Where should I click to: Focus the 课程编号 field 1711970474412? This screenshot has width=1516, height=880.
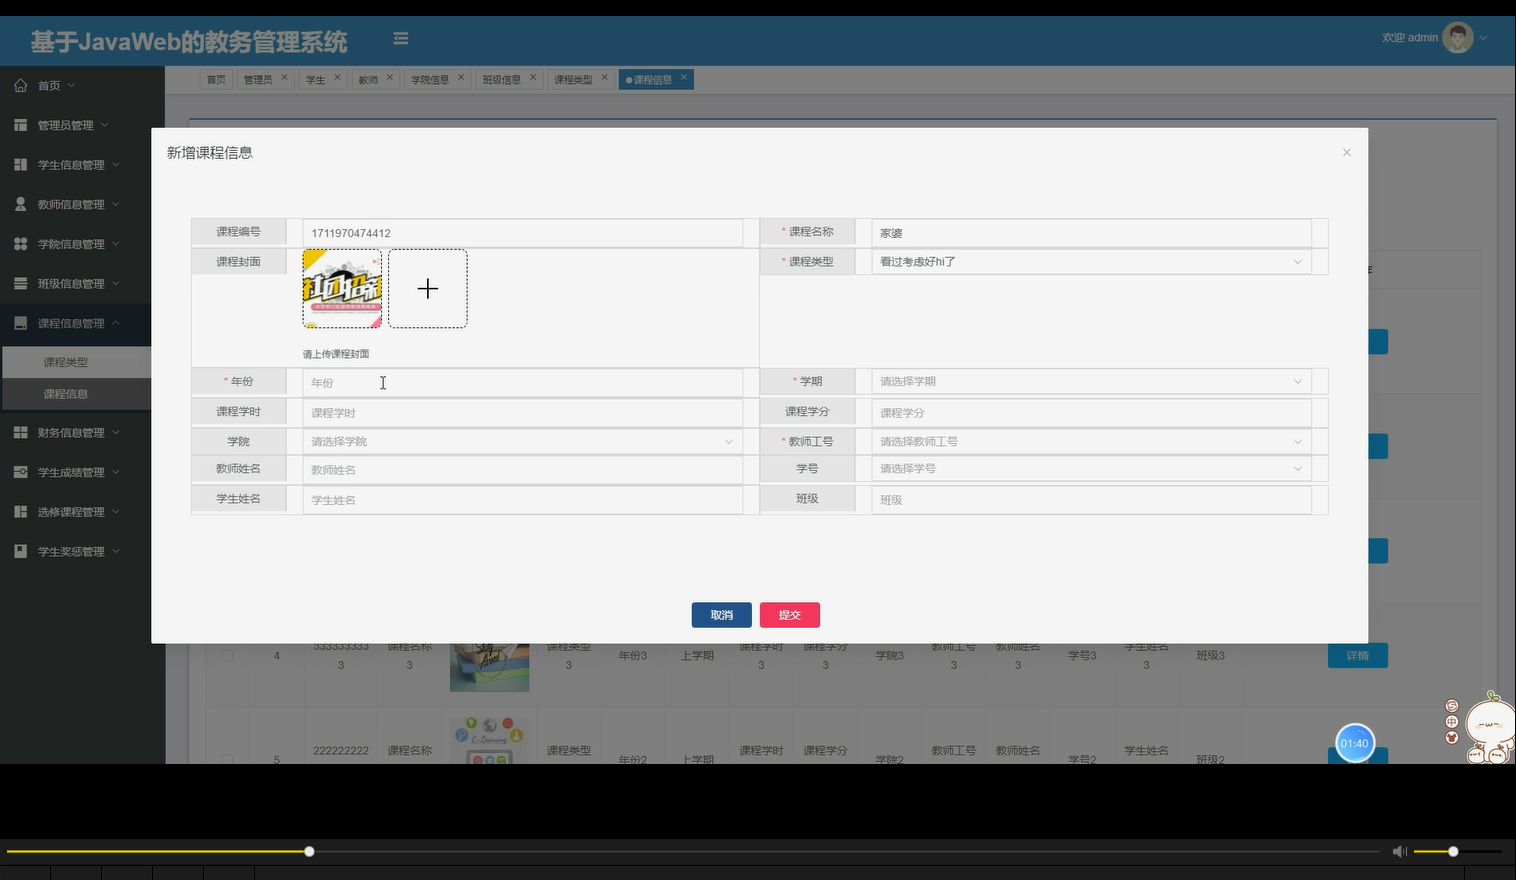click(x=522, y=233)
